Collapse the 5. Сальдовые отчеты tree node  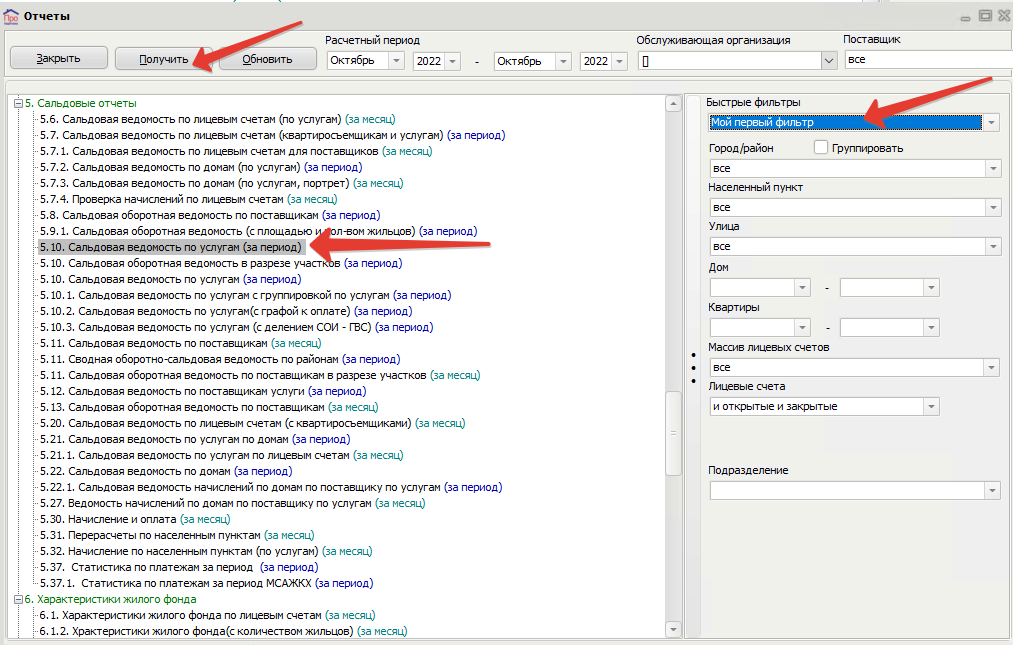pyautogui.click(x=19, y=103)
